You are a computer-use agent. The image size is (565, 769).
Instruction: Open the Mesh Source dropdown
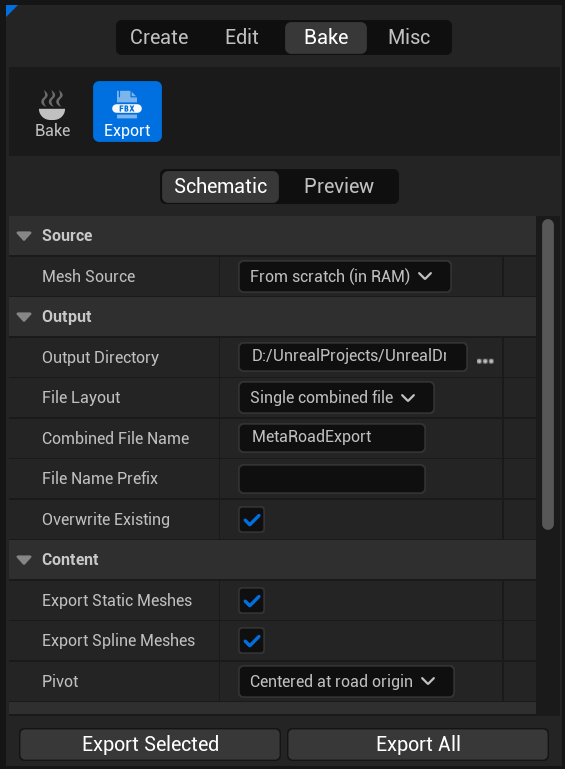pos(345,277)
